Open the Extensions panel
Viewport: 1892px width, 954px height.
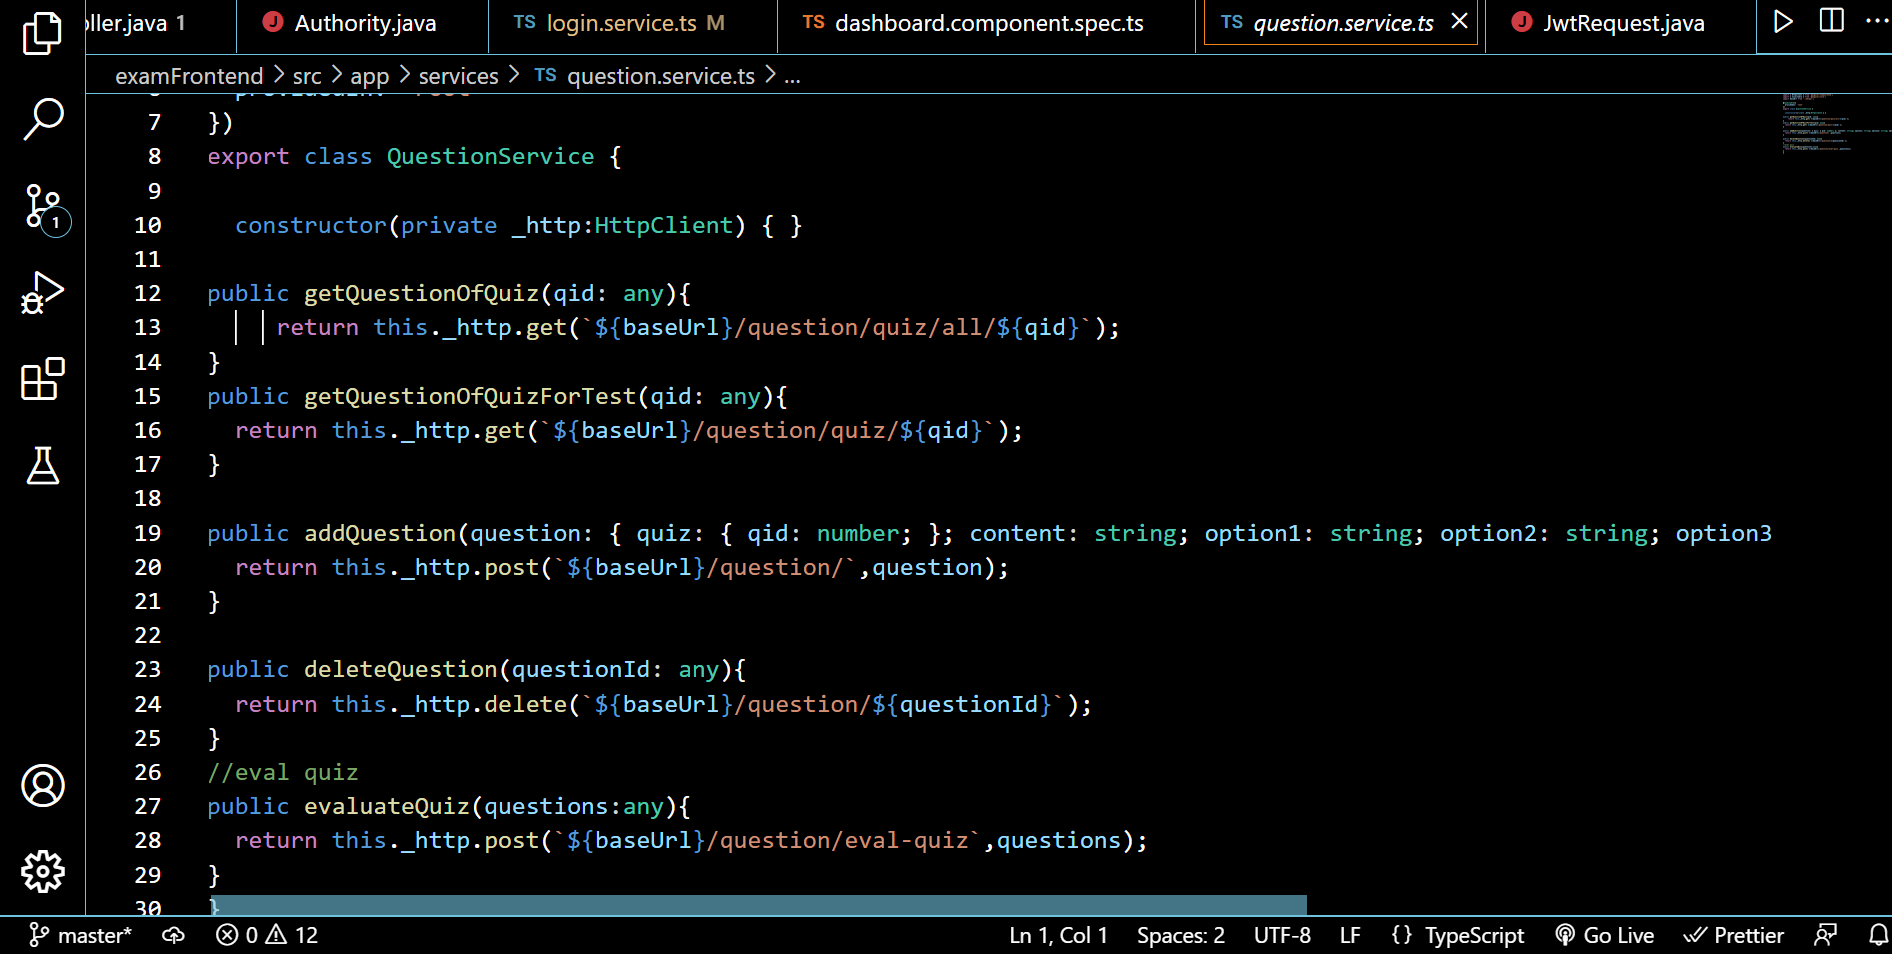[42, 380]
